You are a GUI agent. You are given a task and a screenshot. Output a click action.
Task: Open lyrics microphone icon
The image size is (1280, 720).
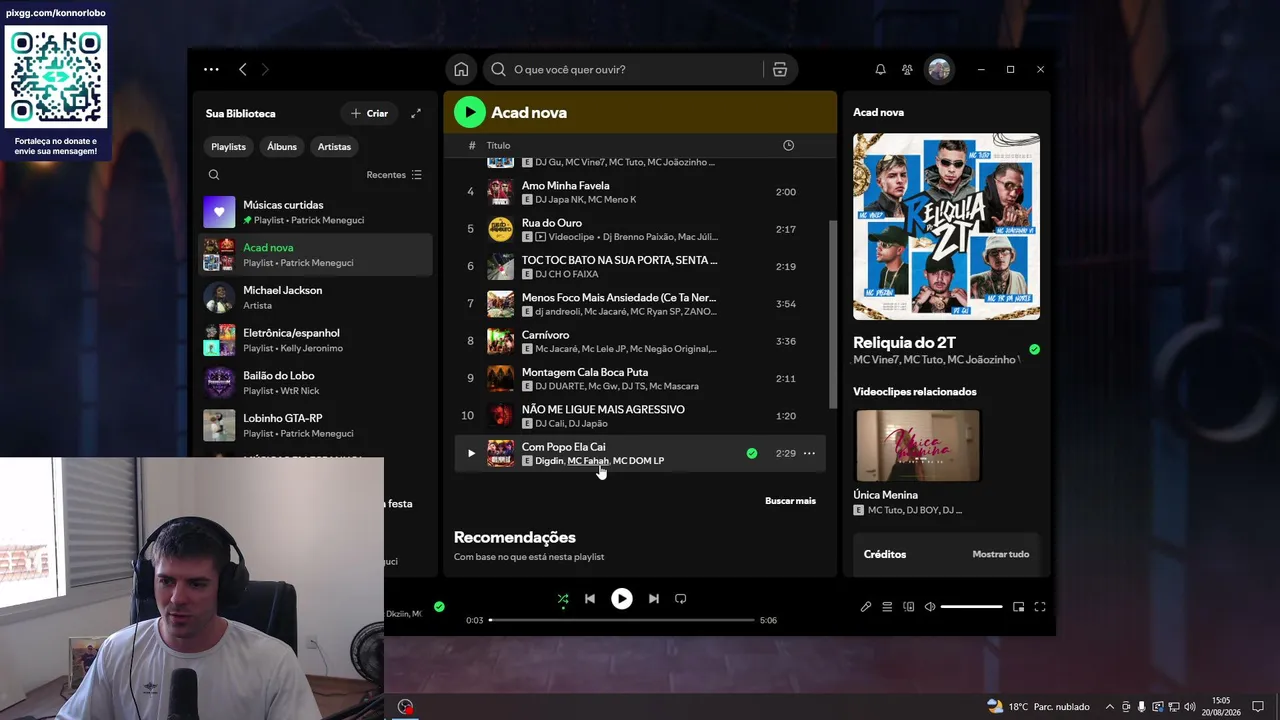tap(866, 607)
